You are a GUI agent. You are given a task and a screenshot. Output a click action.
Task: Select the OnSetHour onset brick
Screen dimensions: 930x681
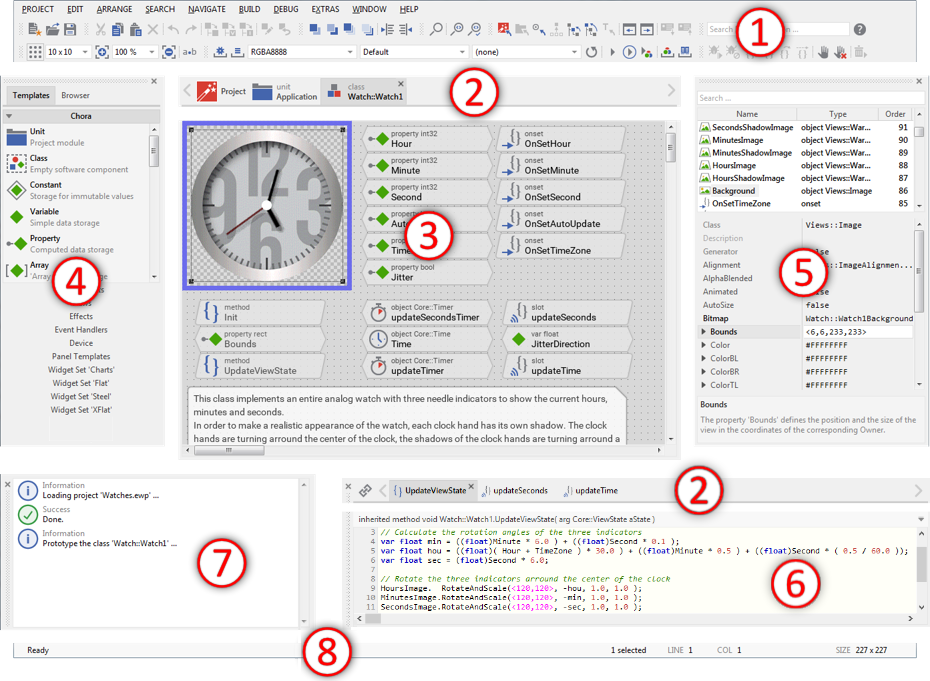(560, 139)
